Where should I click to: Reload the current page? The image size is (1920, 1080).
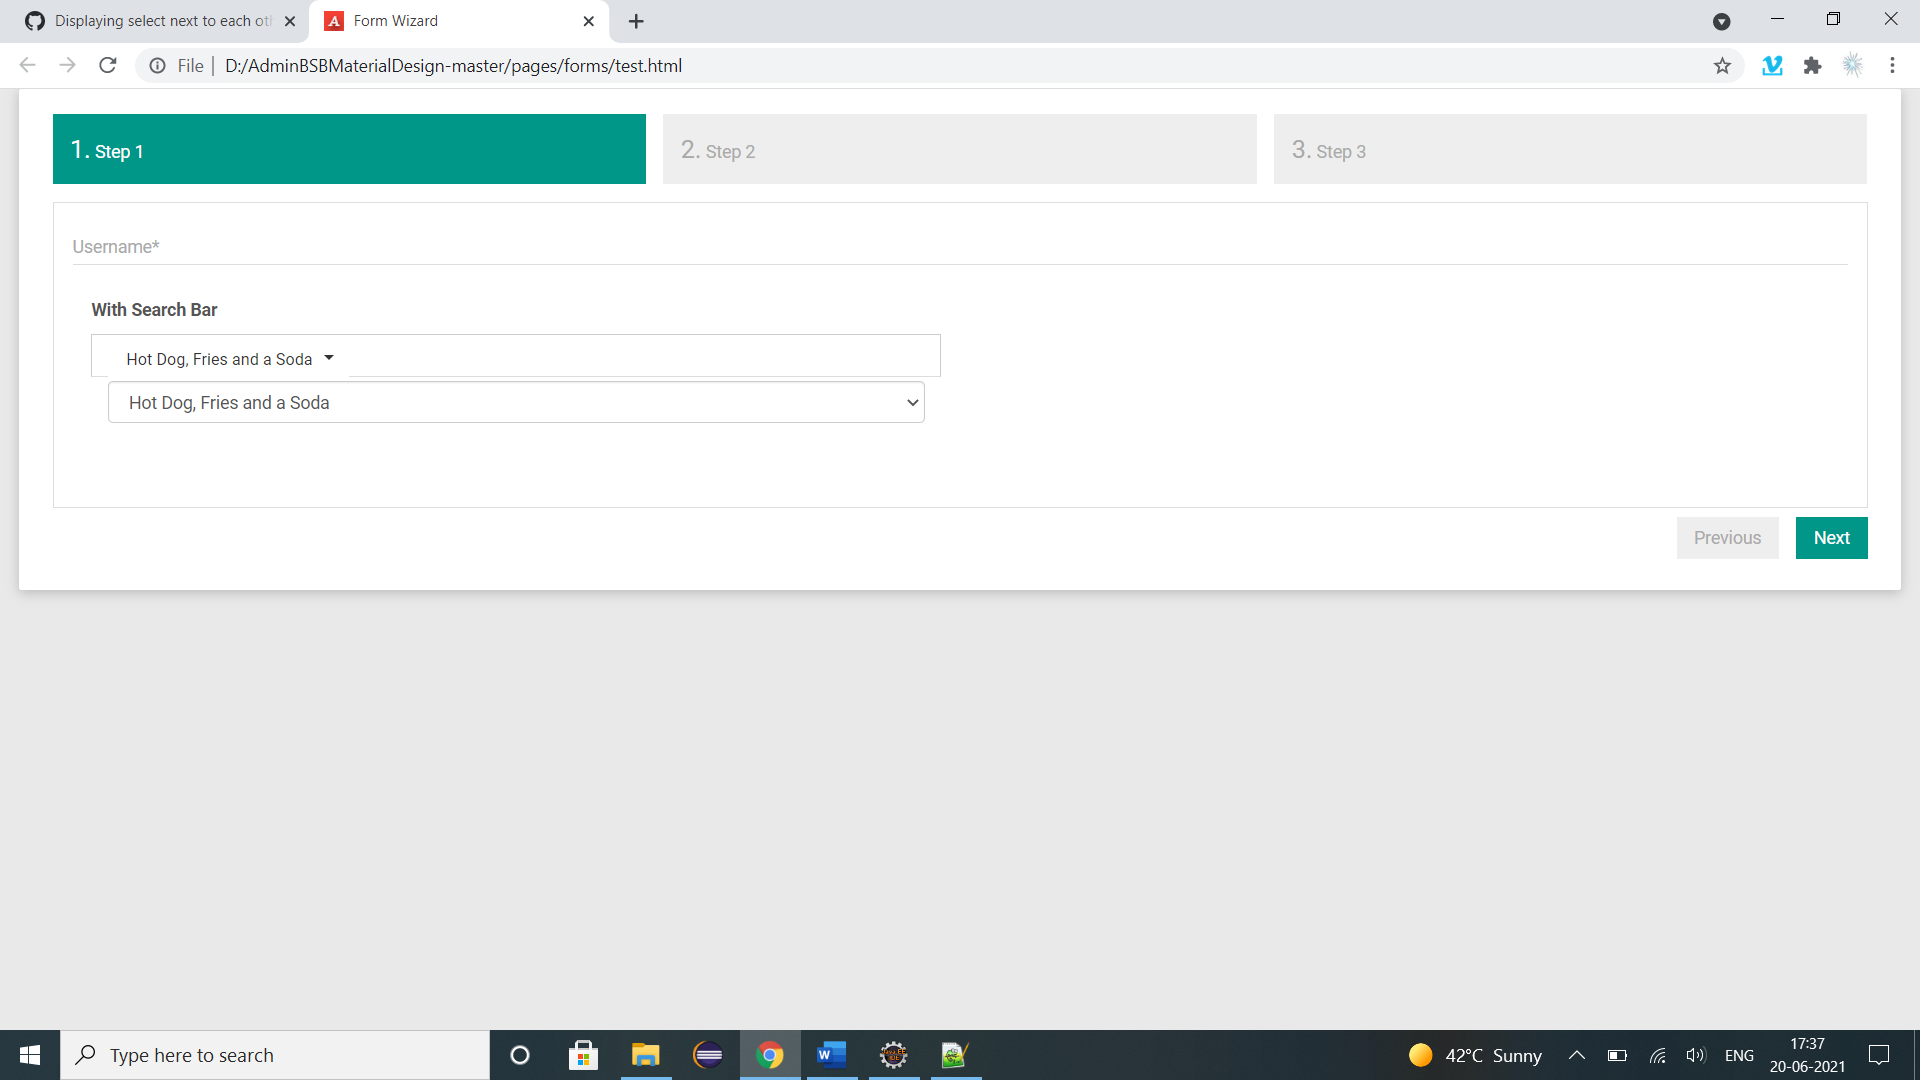pyautogui.click(x=107, y=65)
